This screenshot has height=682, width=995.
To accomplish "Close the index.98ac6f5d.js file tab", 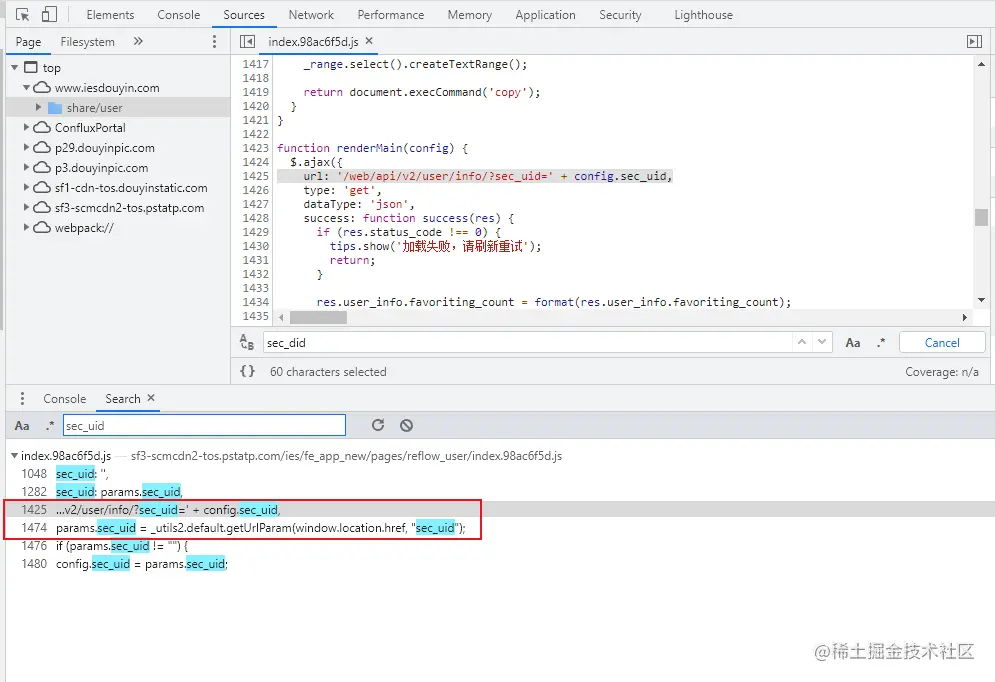I will click(369, 41).
